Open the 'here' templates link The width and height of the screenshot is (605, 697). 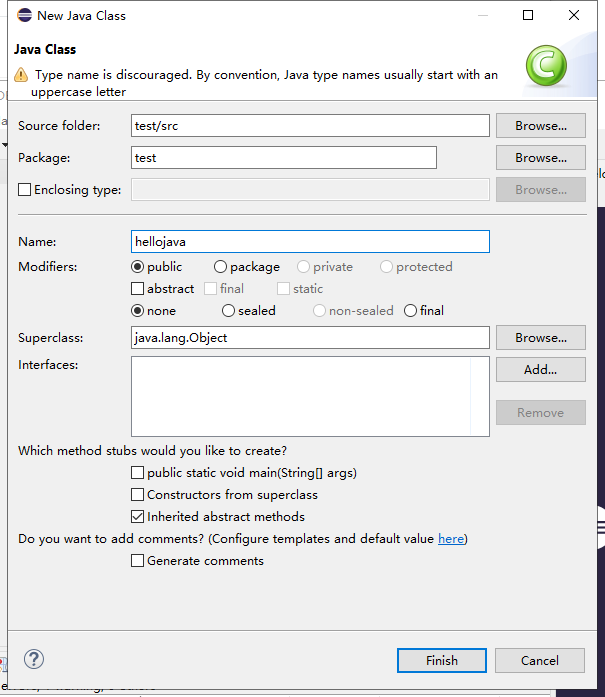point(450,539)
